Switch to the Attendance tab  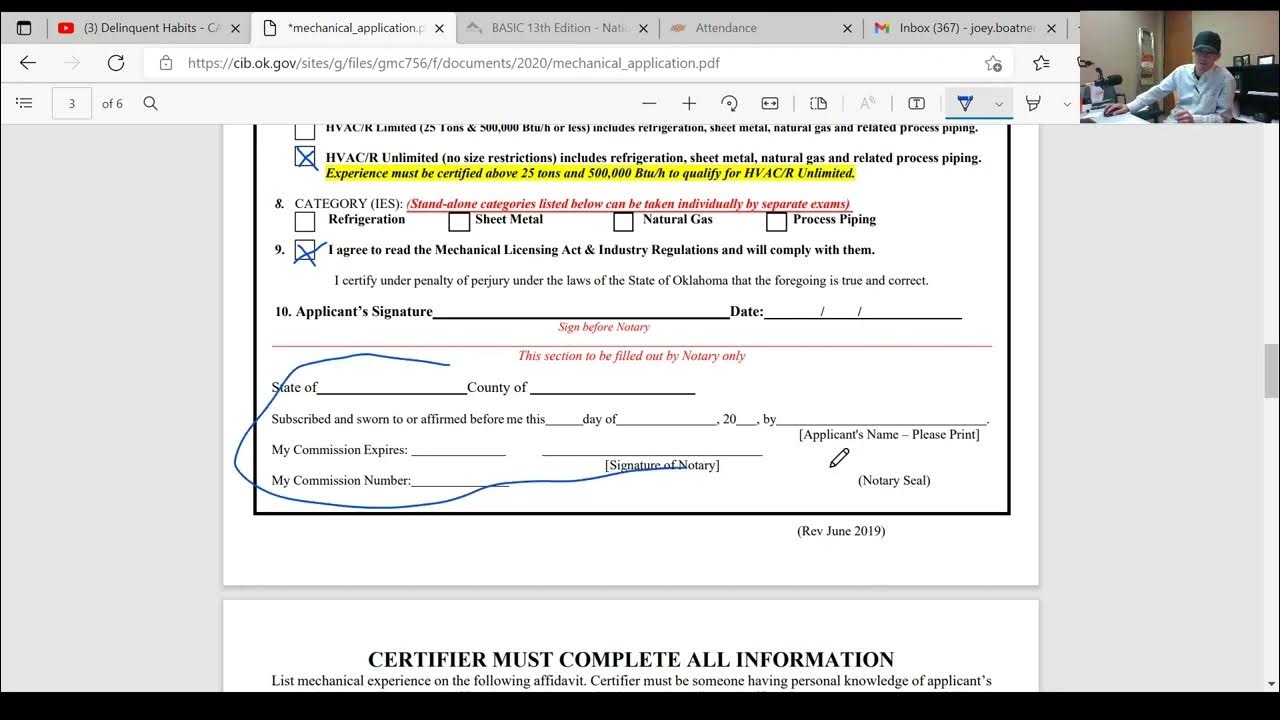[761, 28]
